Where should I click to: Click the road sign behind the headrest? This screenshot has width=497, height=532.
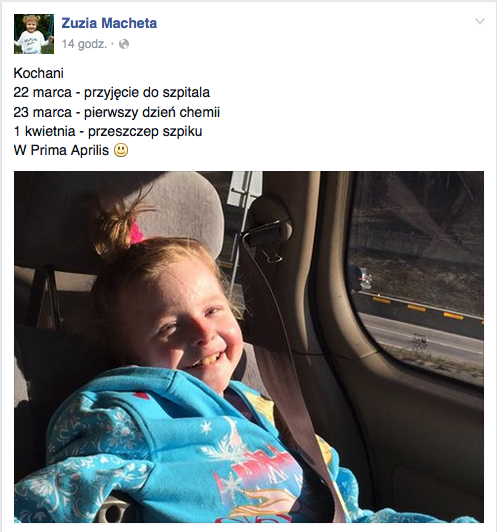pyautogui.click(x=245, y=190)
